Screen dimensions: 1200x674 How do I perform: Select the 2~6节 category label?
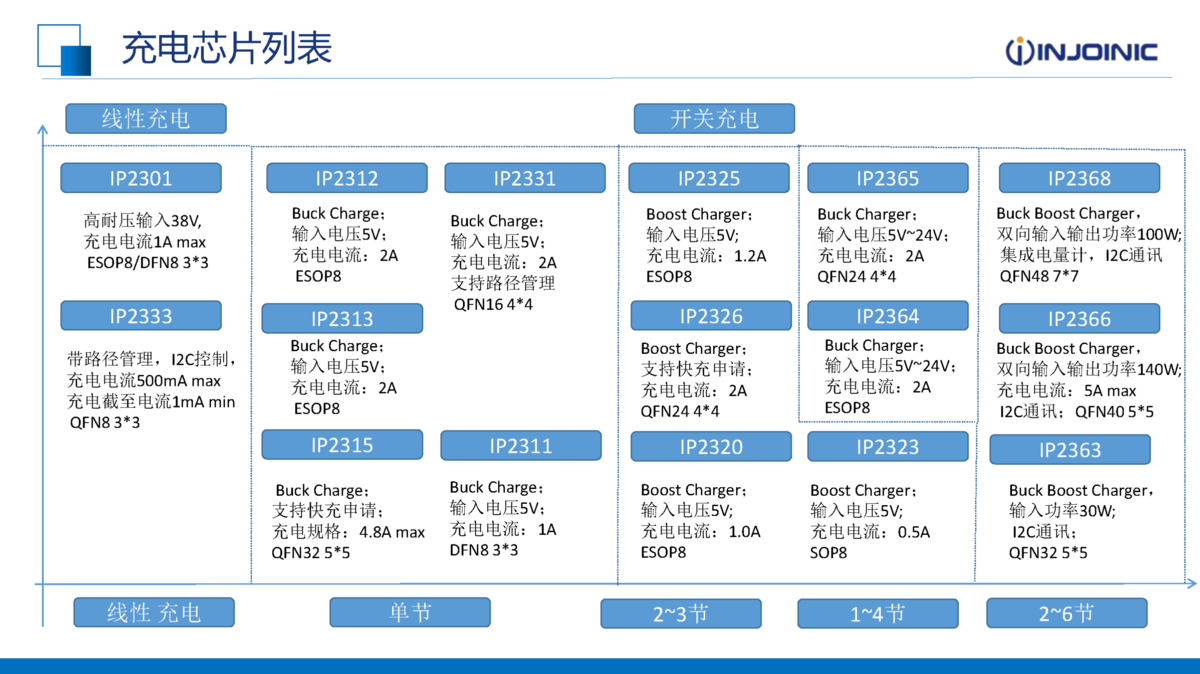point(1066,613)
